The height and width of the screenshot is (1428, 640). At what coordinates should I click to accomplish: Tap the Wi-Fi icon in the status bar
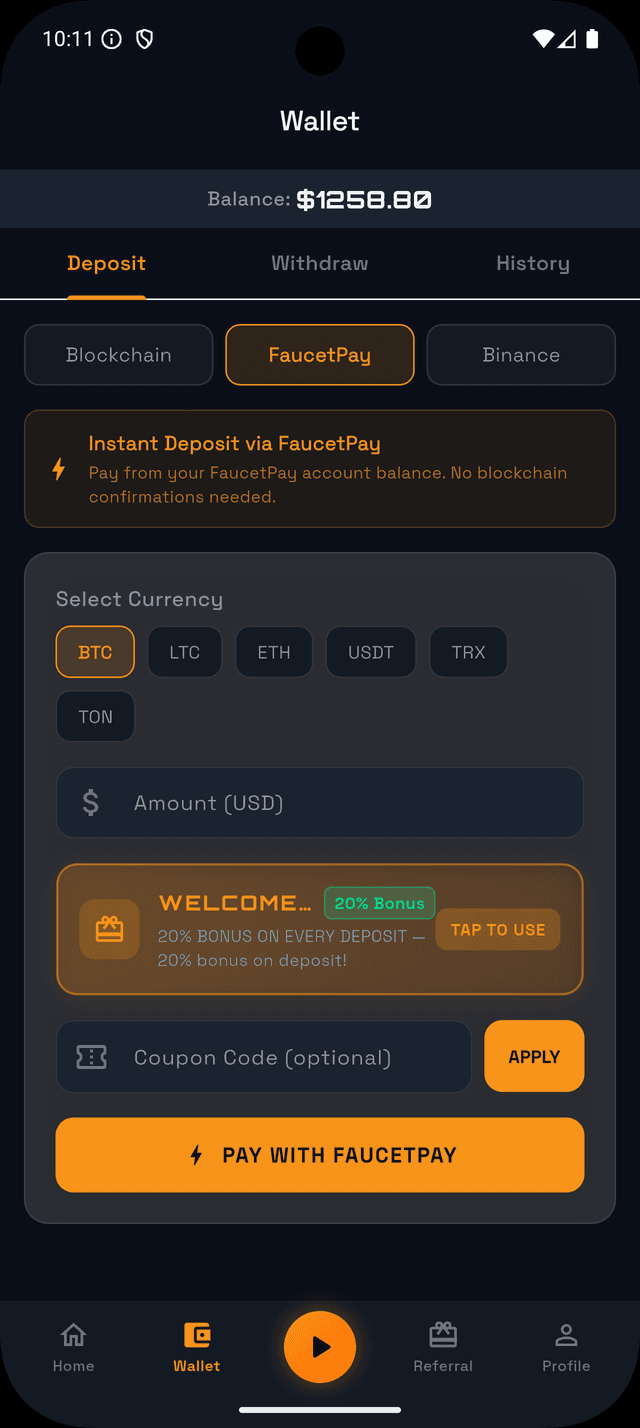click(x=543, y=40)
